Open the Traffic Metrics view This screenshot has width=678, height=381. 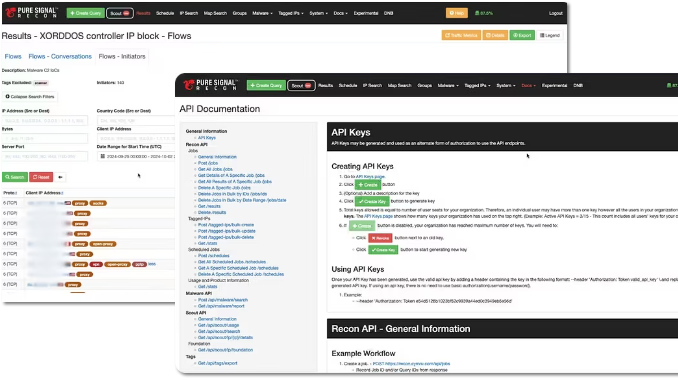pos(461,35)
